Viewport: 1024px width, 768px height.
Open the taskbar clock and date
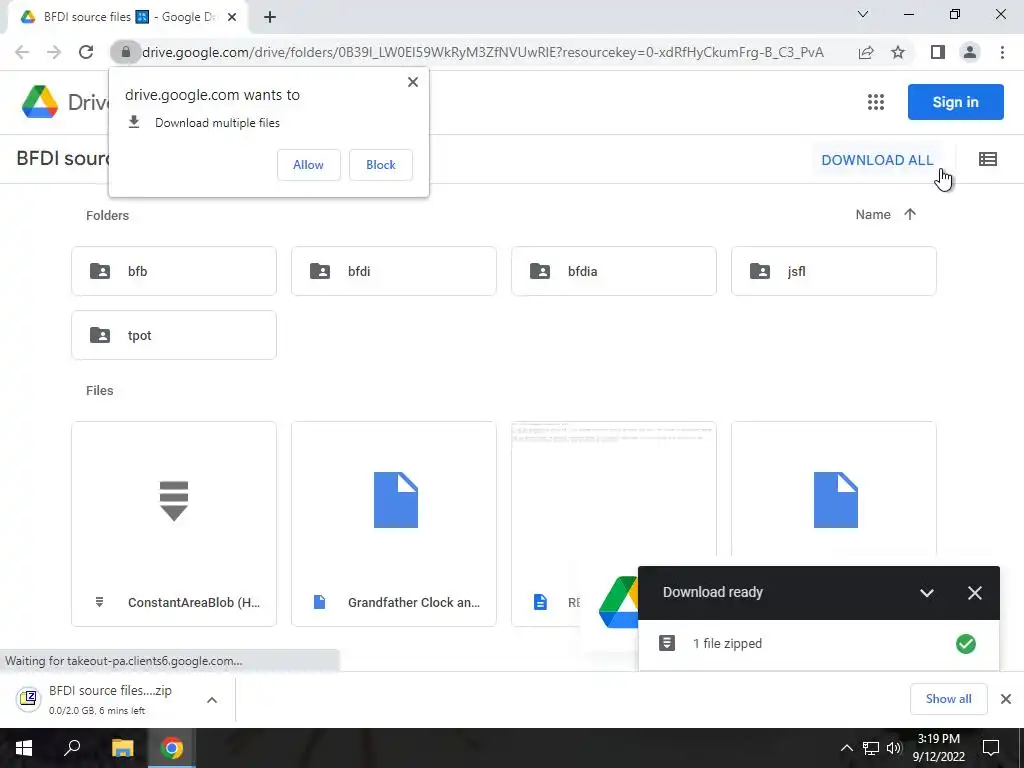pos(938,748)
